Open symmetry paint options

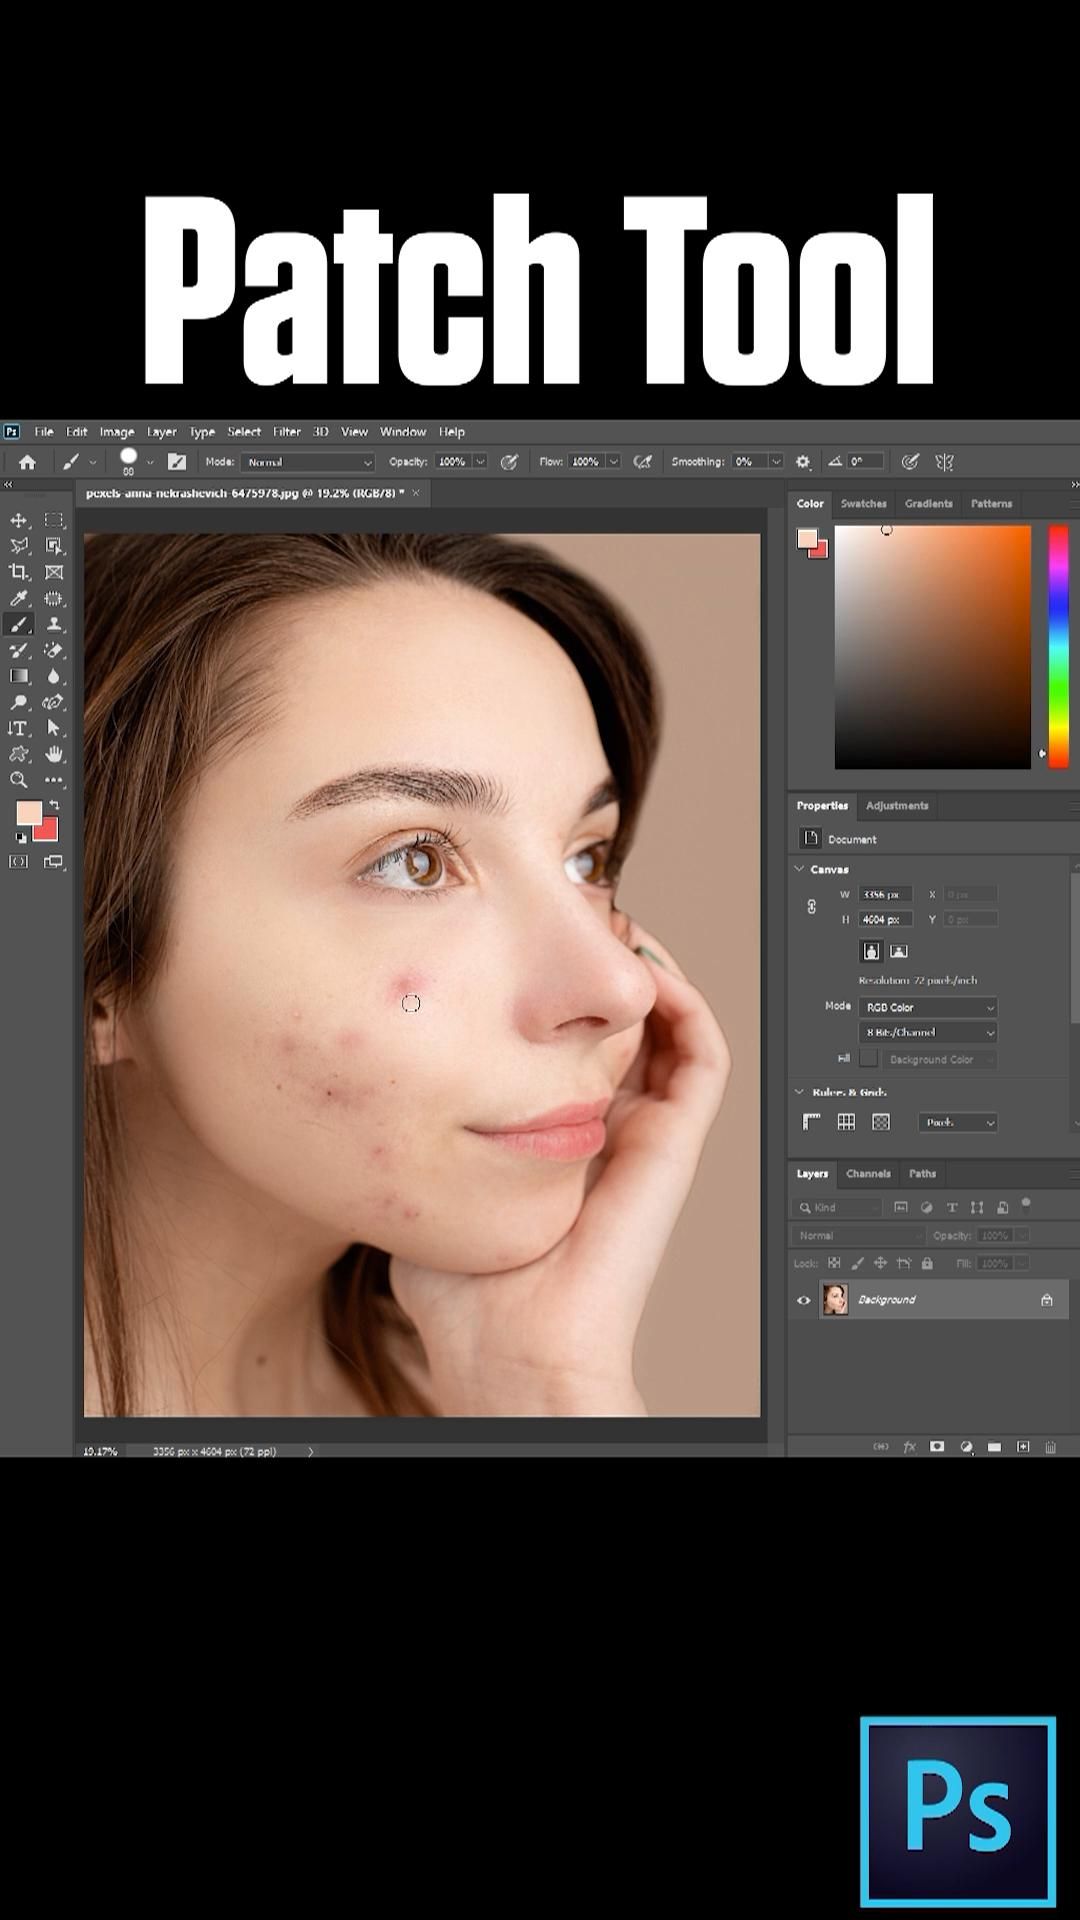pyautogui.click(x=944, y=462)
